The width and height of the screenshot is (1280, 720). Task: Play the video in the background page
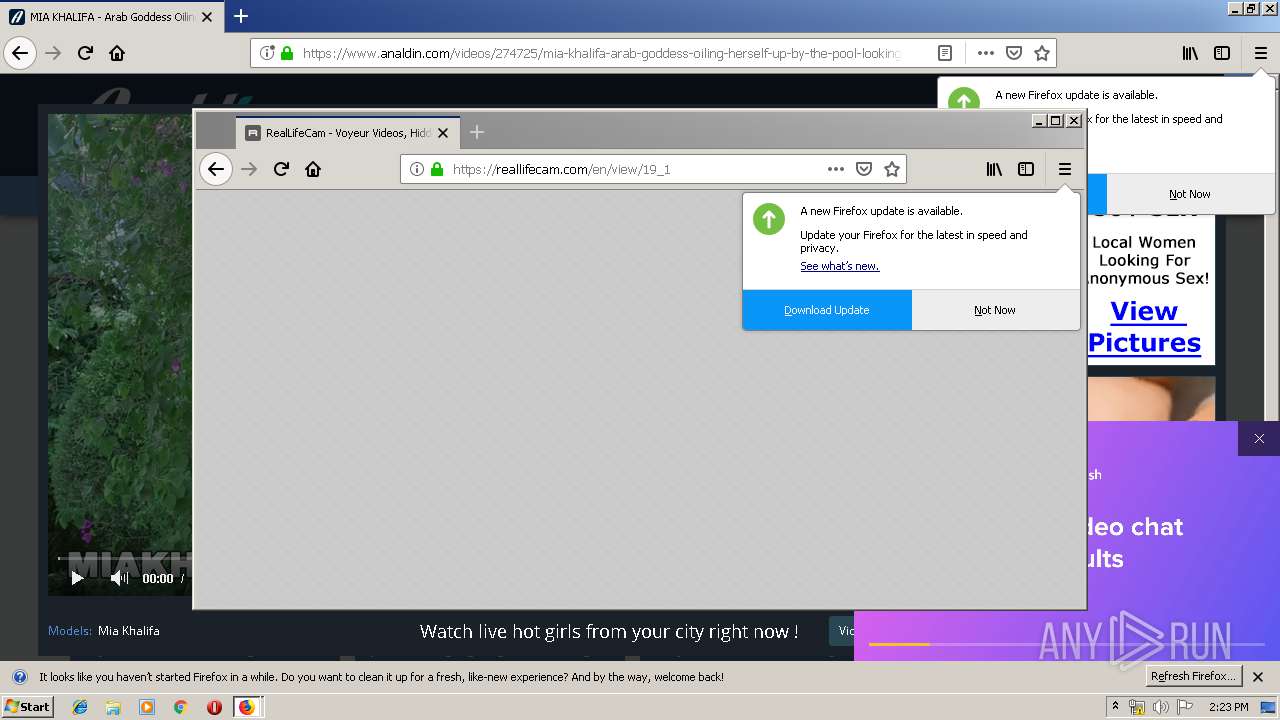77,578
